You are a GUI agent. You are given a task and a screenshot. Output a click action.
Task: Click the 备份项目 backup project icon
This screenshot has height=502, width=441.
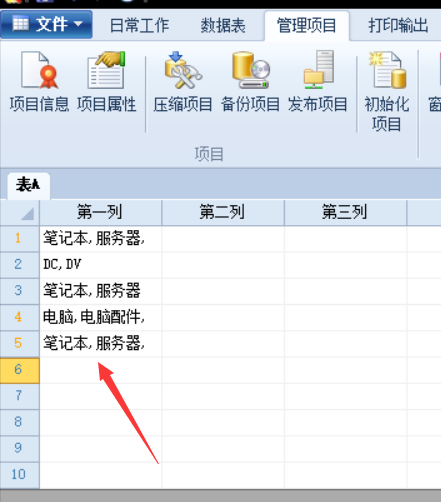pyautogui.click(x=250, y=82)
